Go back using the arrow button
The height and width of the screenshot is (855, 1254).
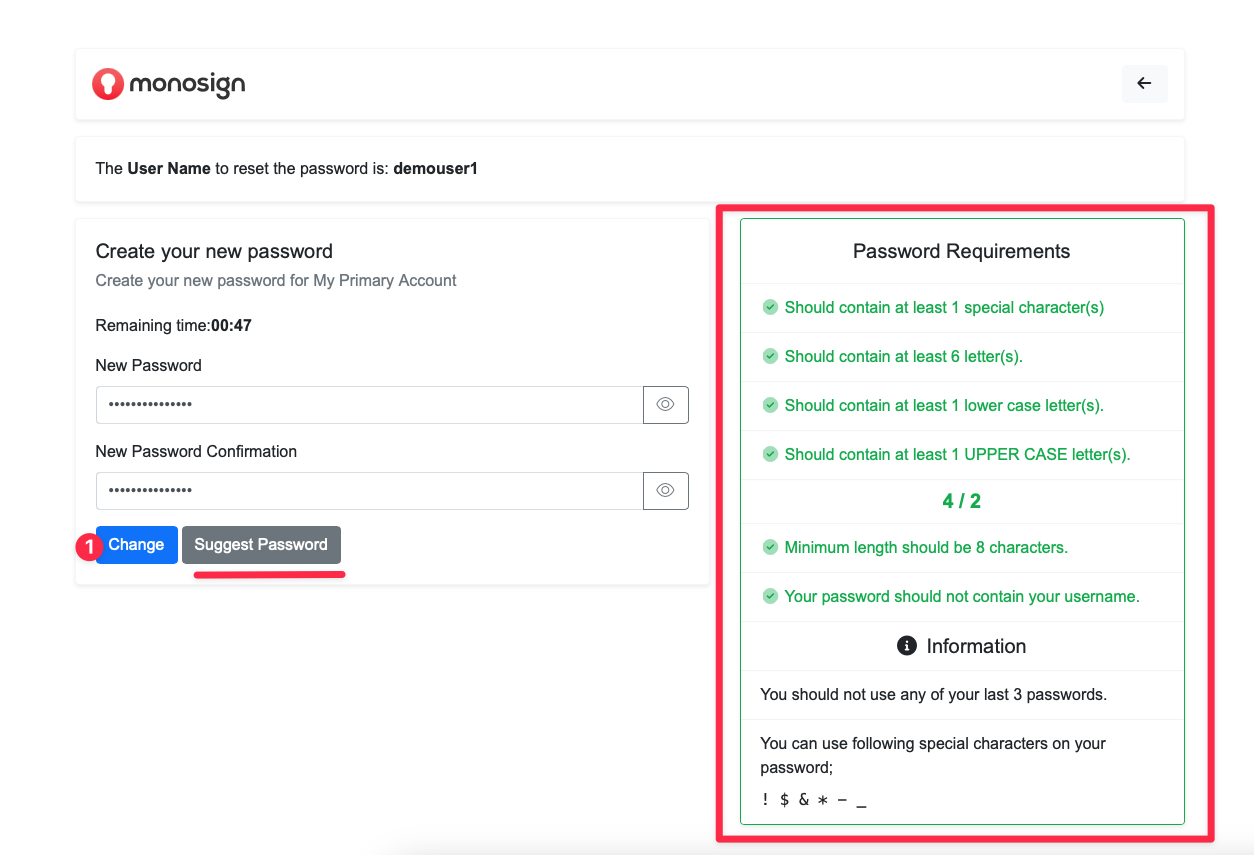[1144, 84]
